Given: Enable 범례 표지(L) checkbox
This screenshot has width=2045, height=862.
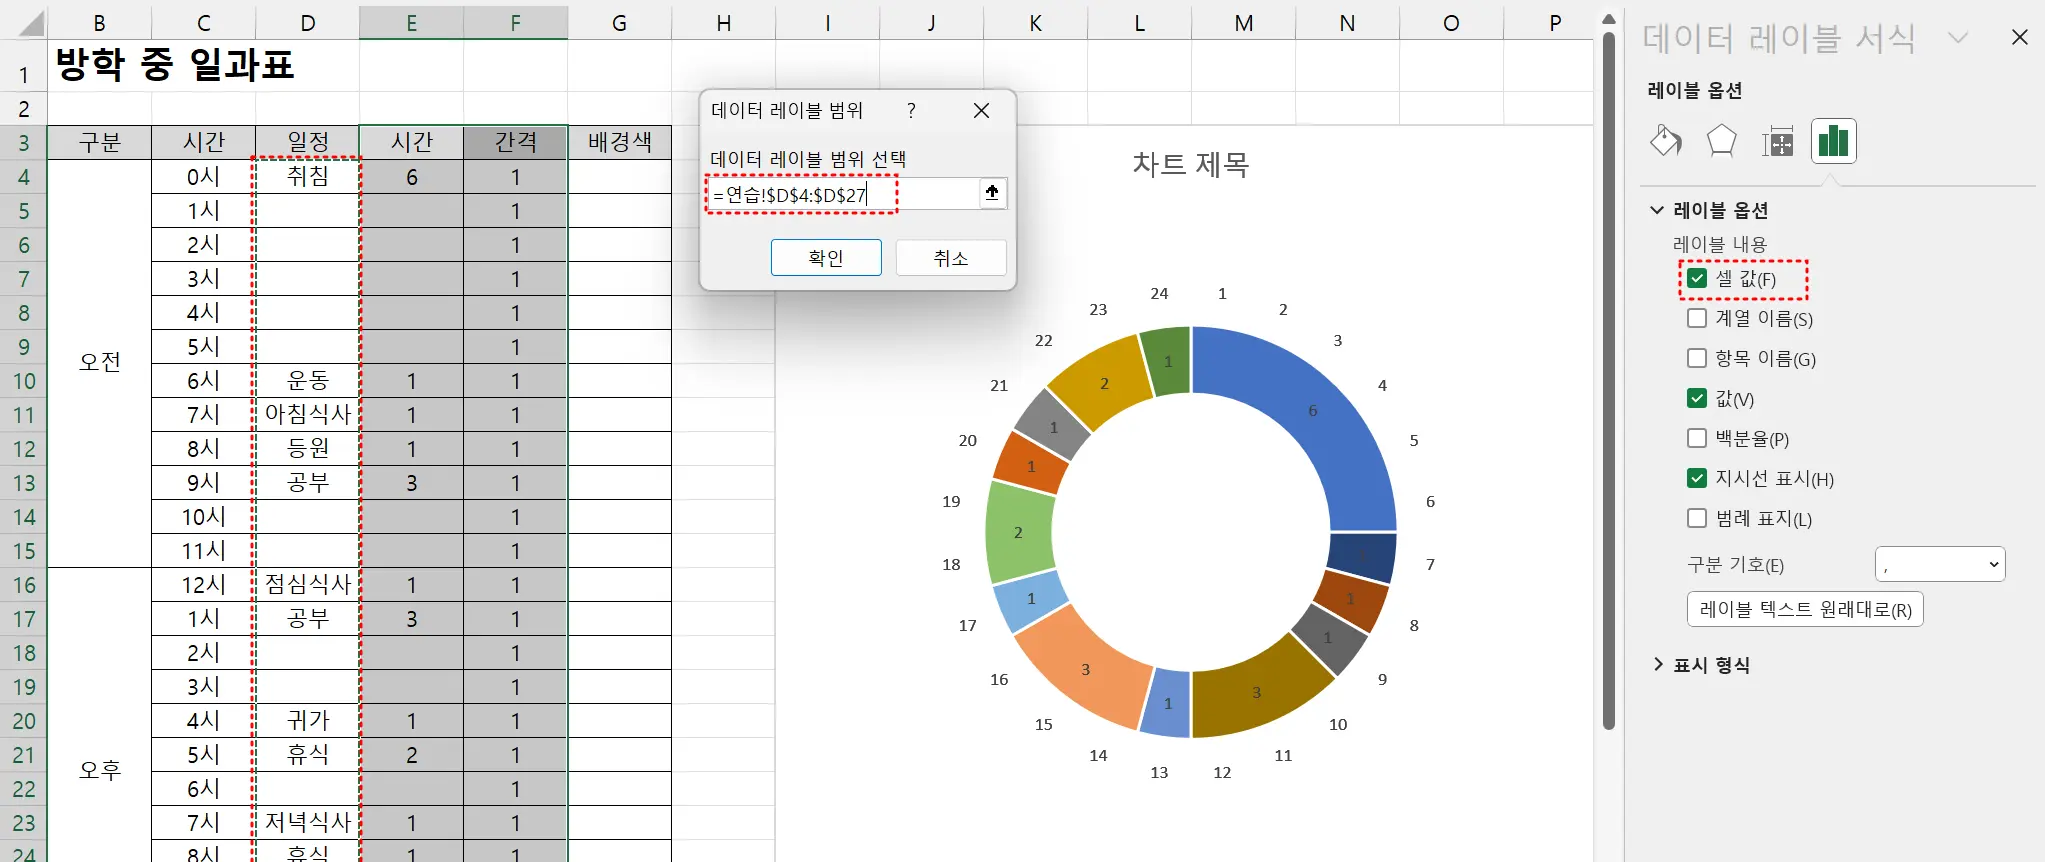Looking at the screenshot, I should click(x=1697, y=519).
